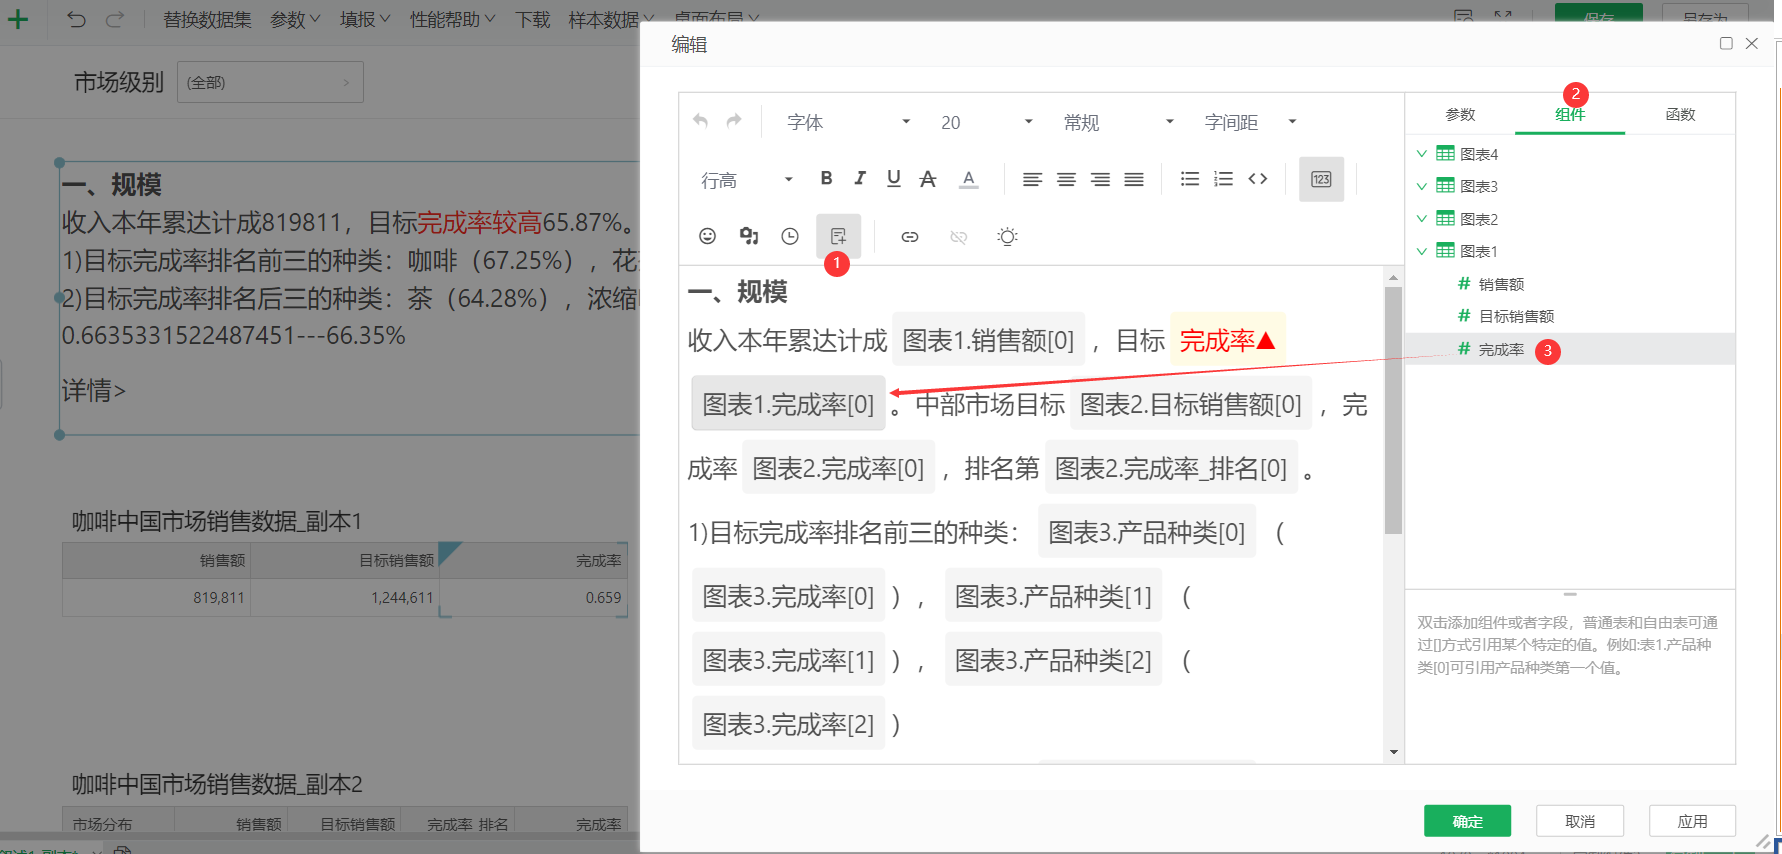This screenshot has height=854, width=1782.
Task: Open the 常规 style dropdown
Action: pos(1118,122)
